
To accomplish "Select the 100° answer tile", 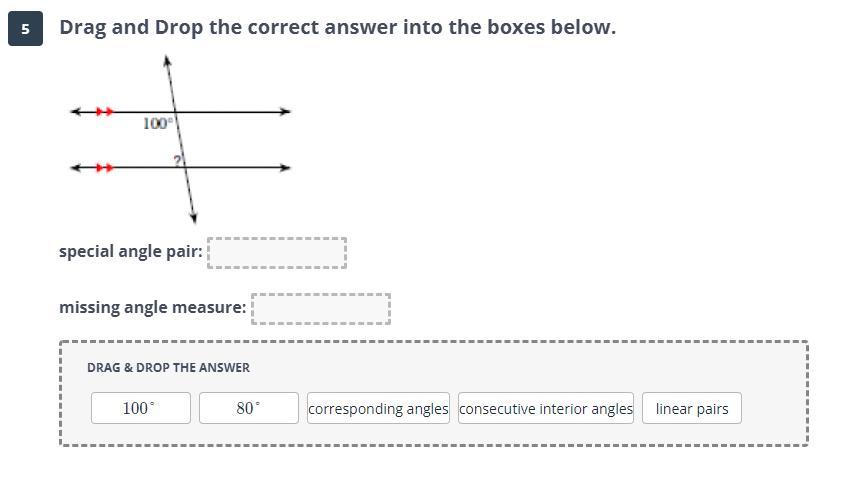I will 140,408.
